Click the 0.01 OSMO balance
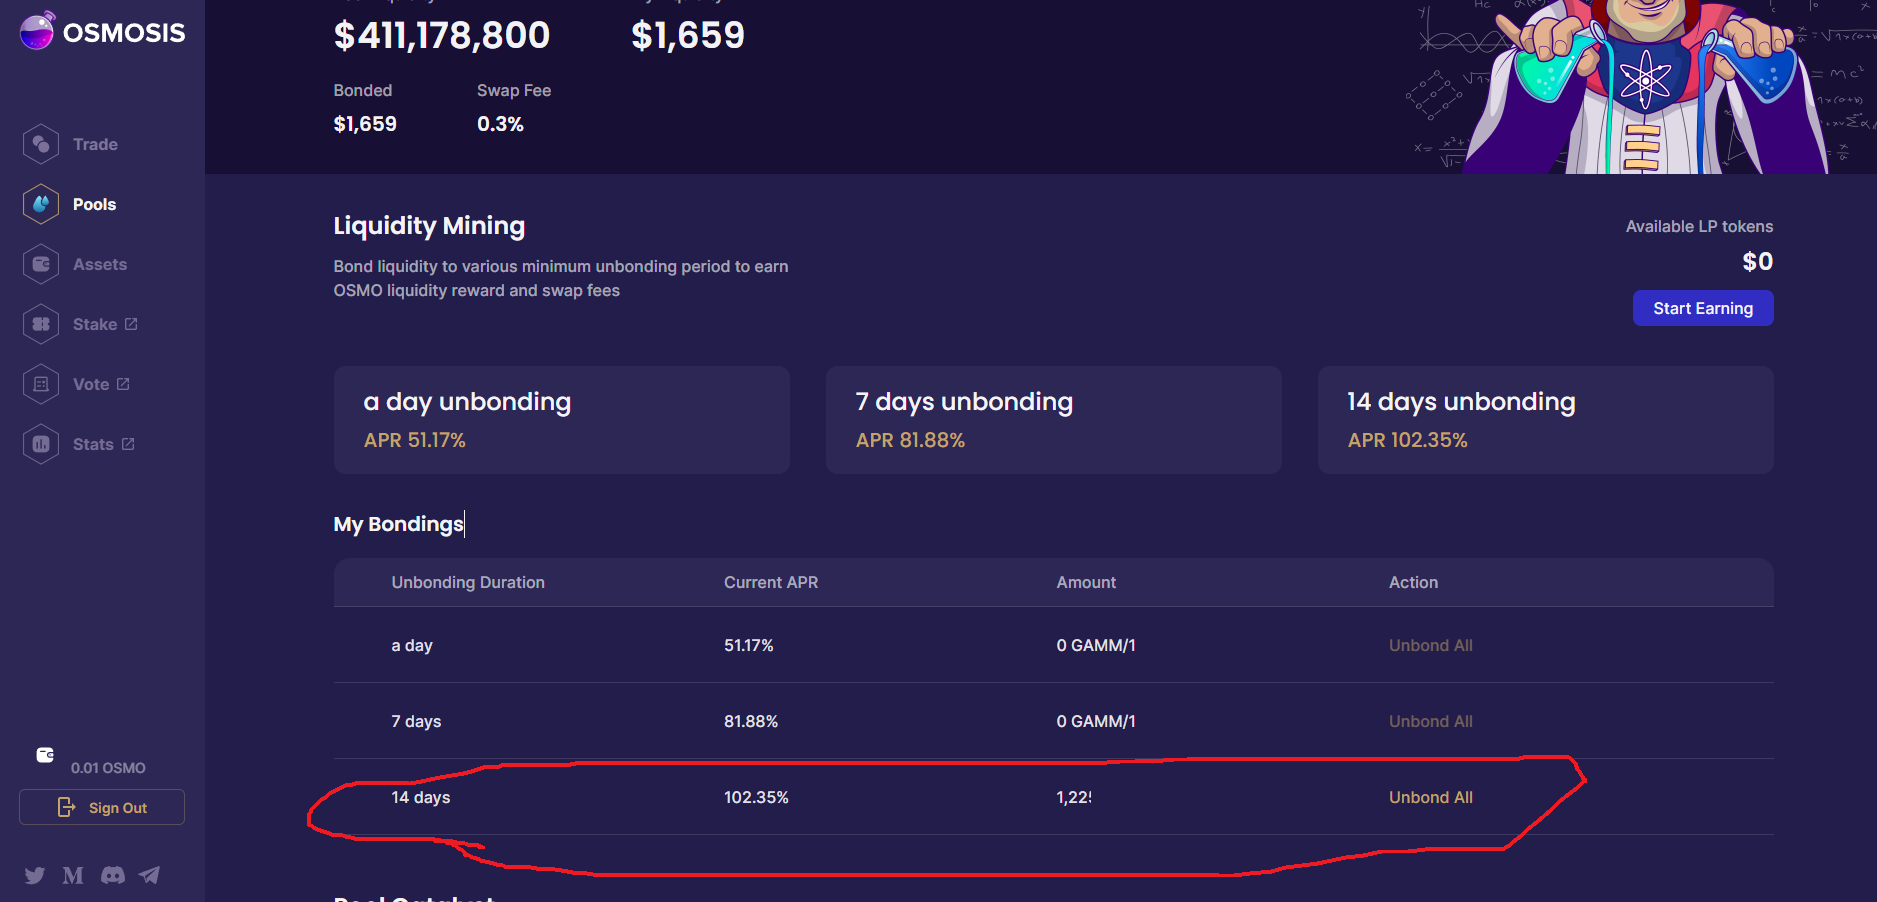 [x=108, y=768]
